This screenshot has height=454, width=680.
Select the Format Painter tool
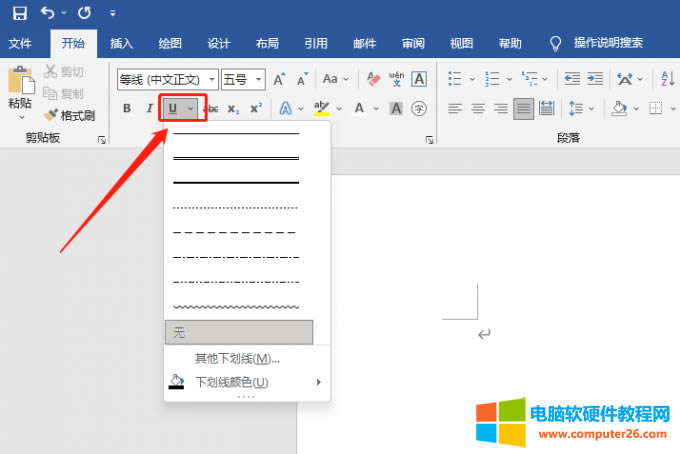click(70, 115)
